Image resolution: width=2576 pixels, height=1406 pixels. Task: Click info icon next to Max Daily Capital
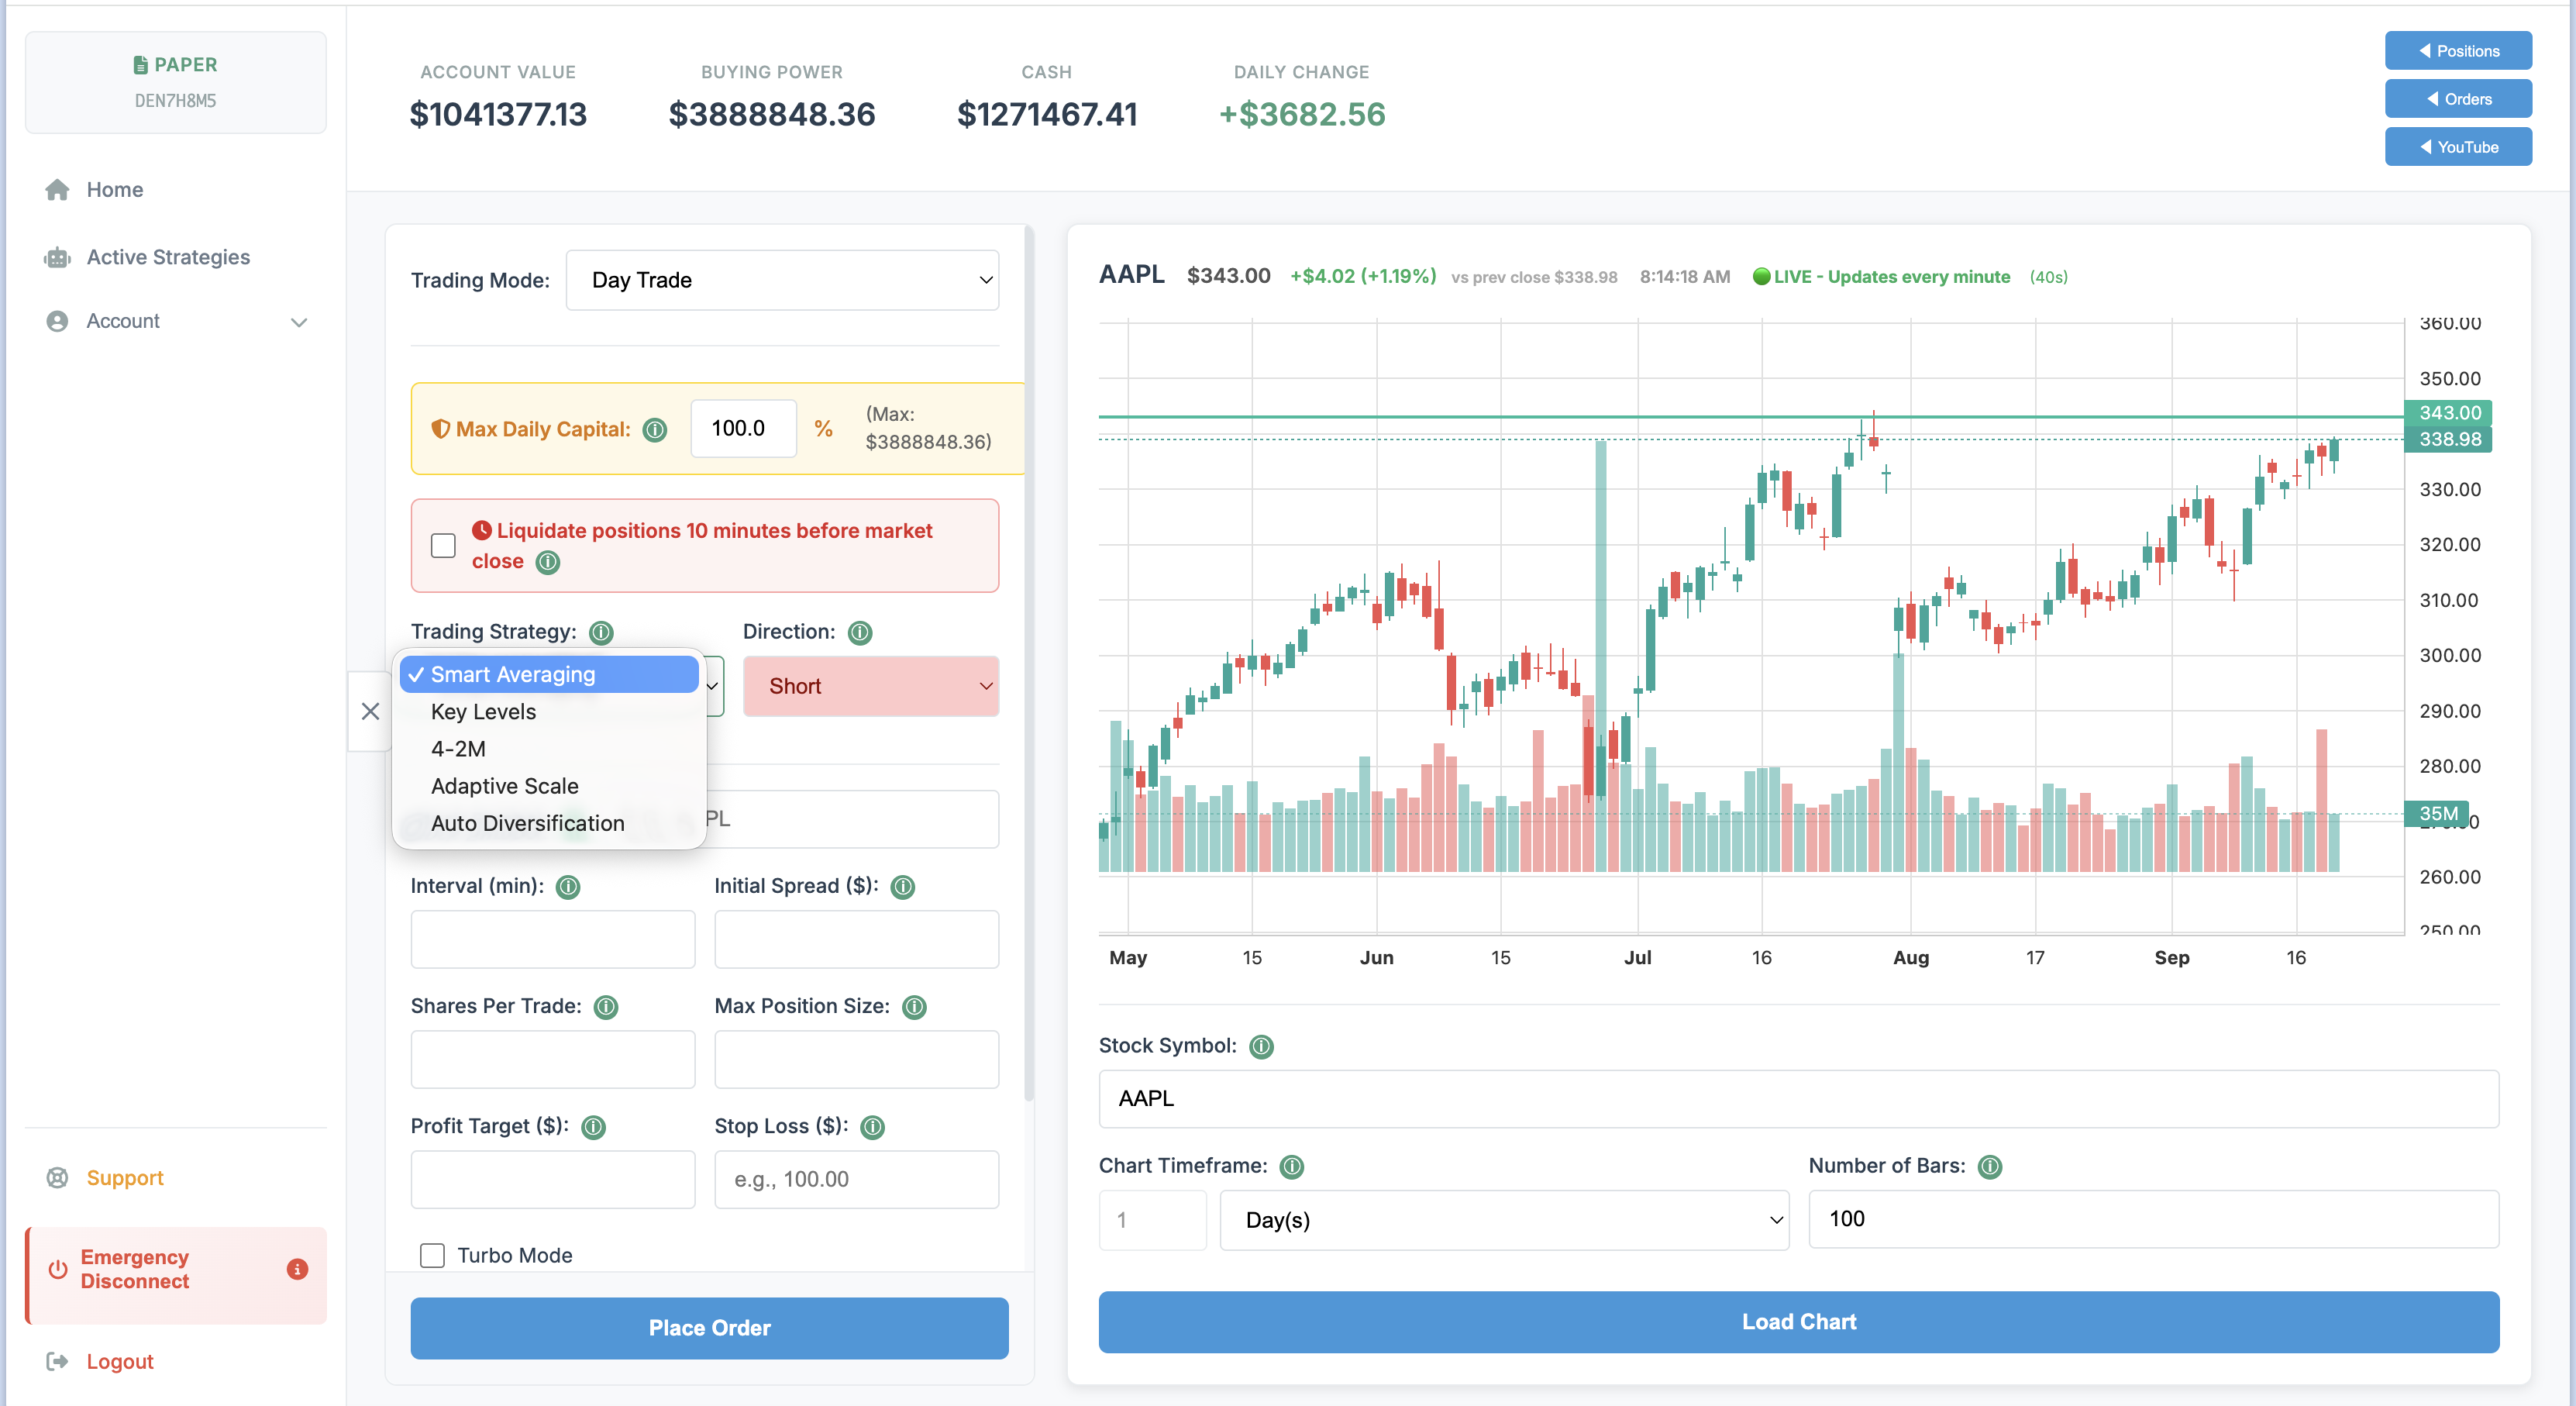pyautogui.click(x=654, y=430)
